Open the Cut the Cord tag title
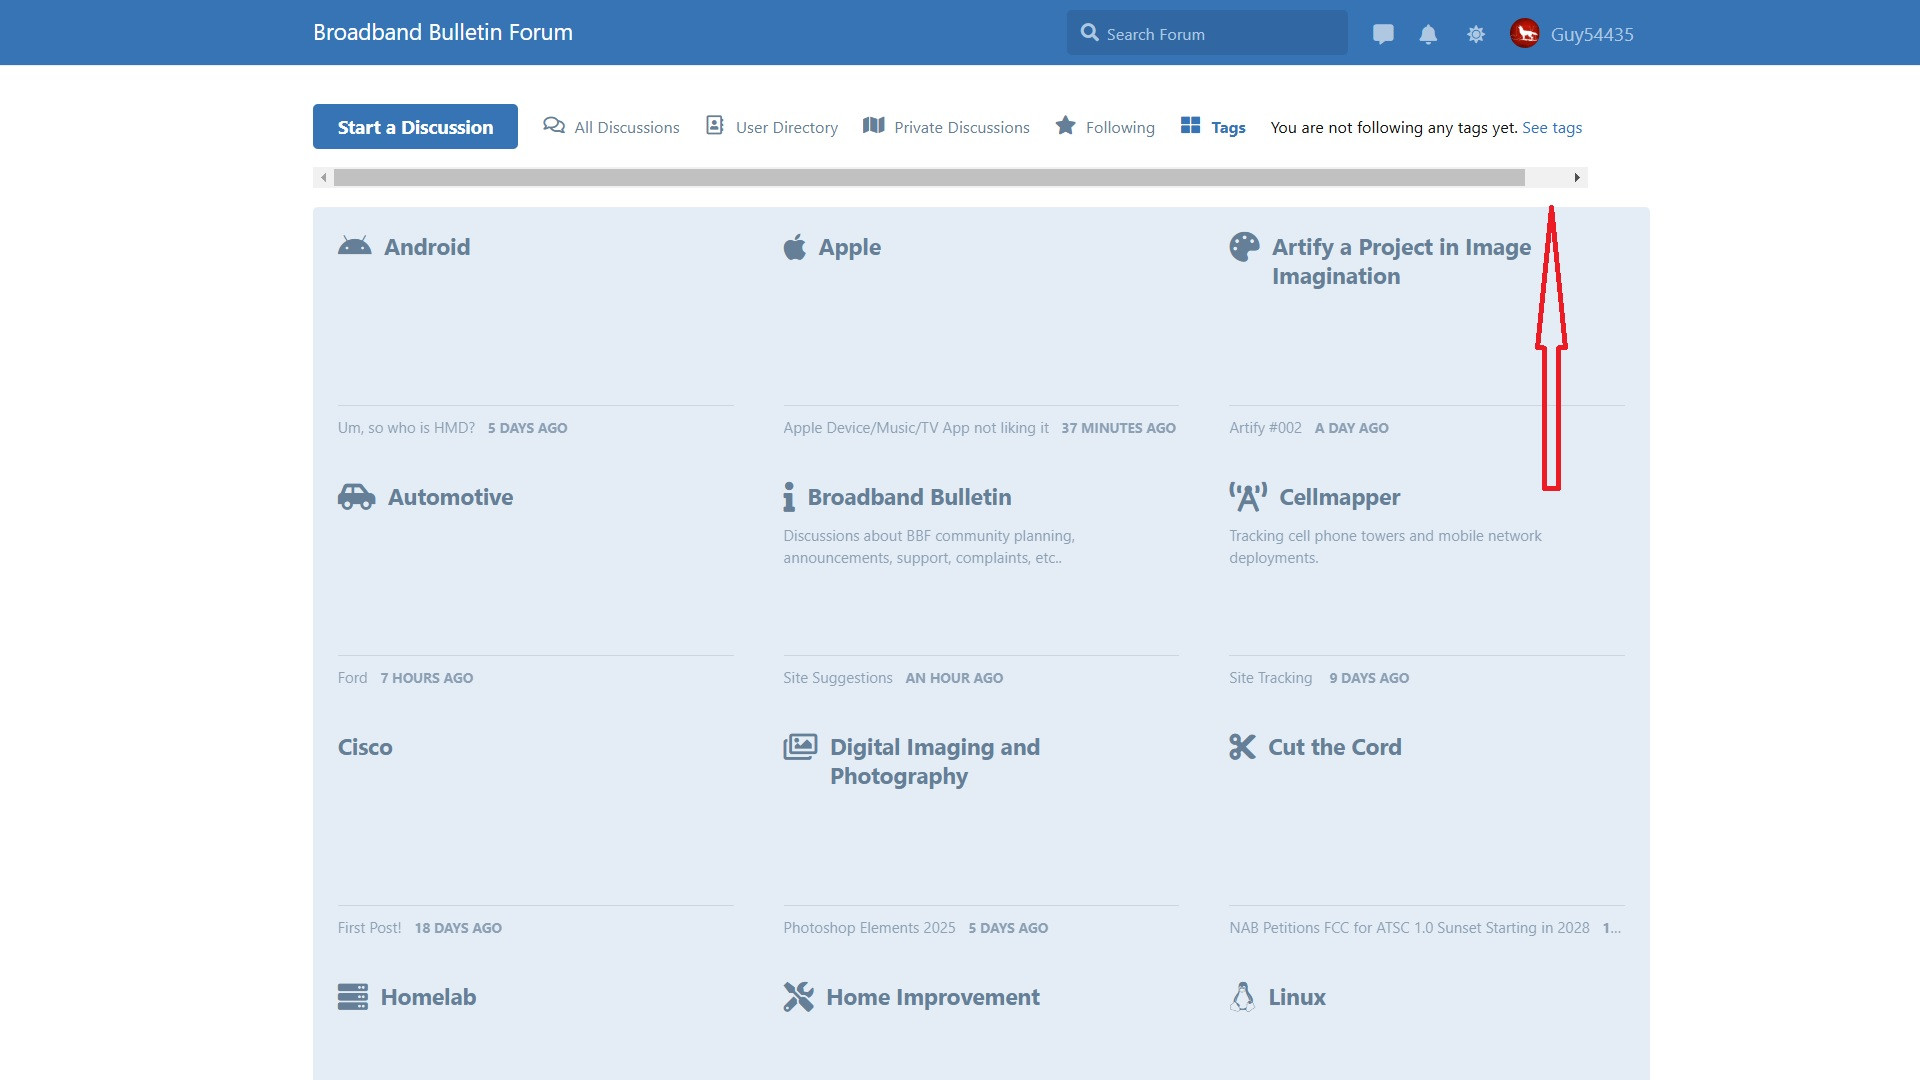1920x1080 pixels. click(1335, 747)
